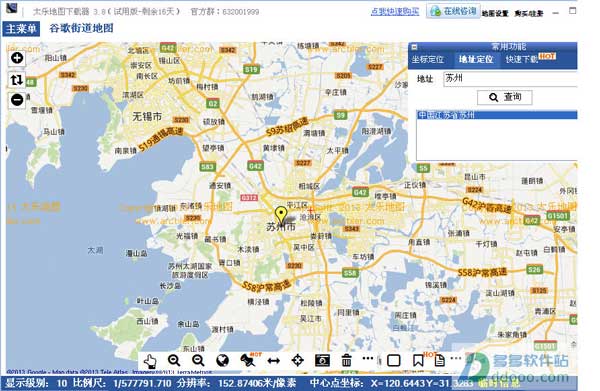Viewport: 600px width, 391px height.
Task: Click the address input field containing 苏州
Action: [x=510, y=79]
